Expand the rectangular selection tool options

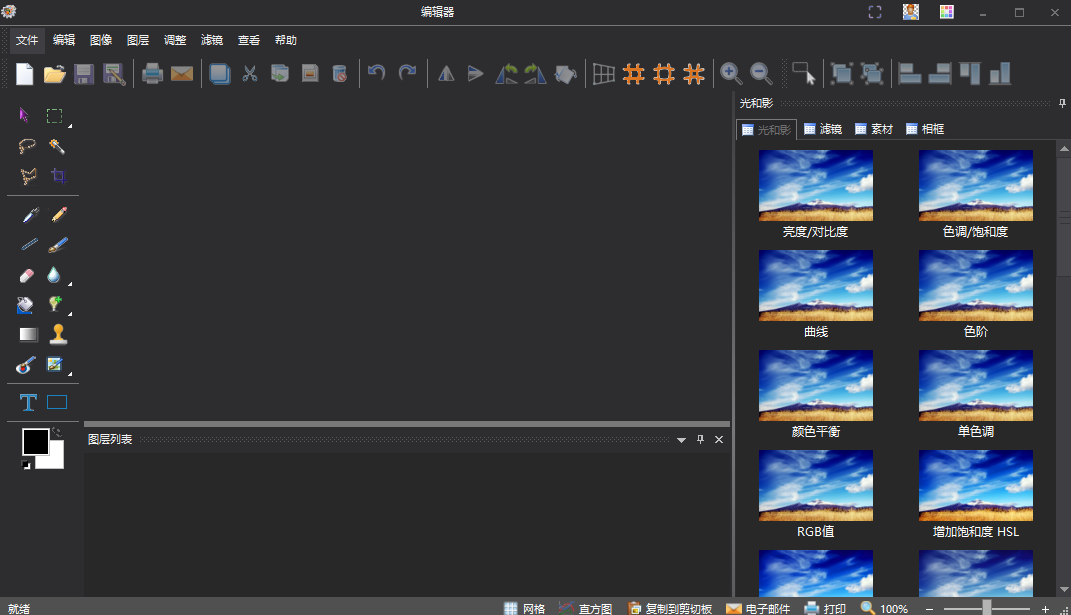(69, 126)
